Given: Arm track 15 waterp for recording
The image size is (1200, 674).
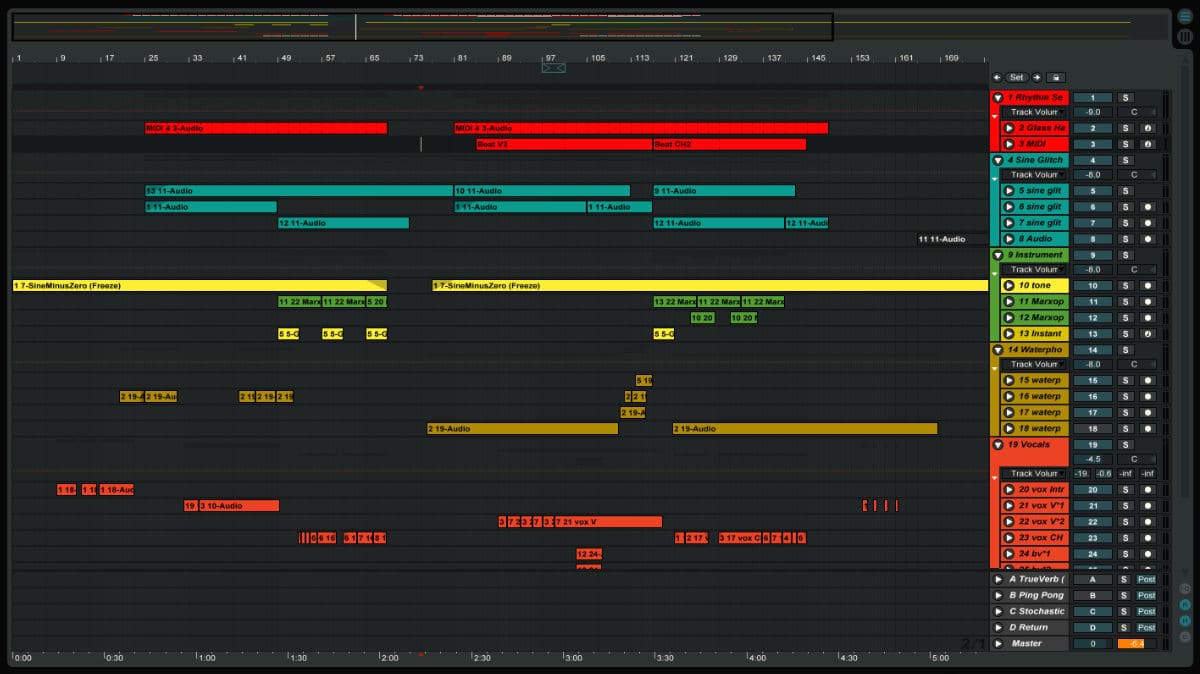Looking at the screenshot, I should (1148, 381).
